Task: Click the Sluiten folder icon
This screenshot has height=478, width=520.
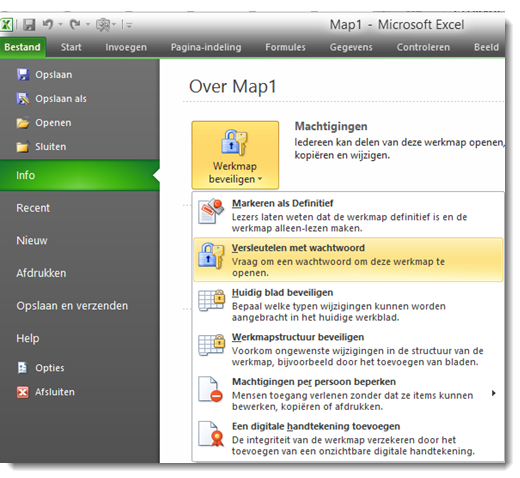Action: point(23,147)
